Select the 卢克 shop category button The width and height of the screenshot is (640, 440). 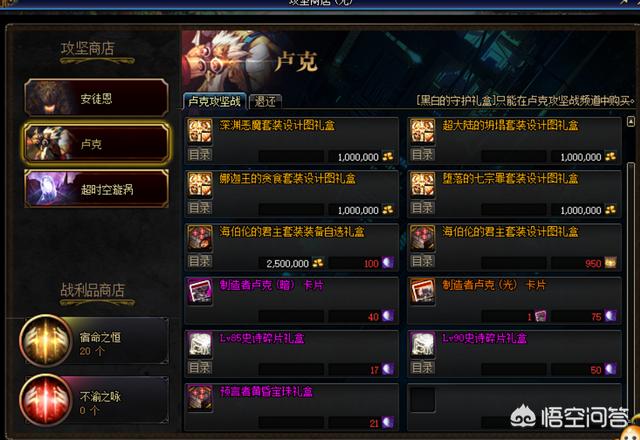point(96,144)
